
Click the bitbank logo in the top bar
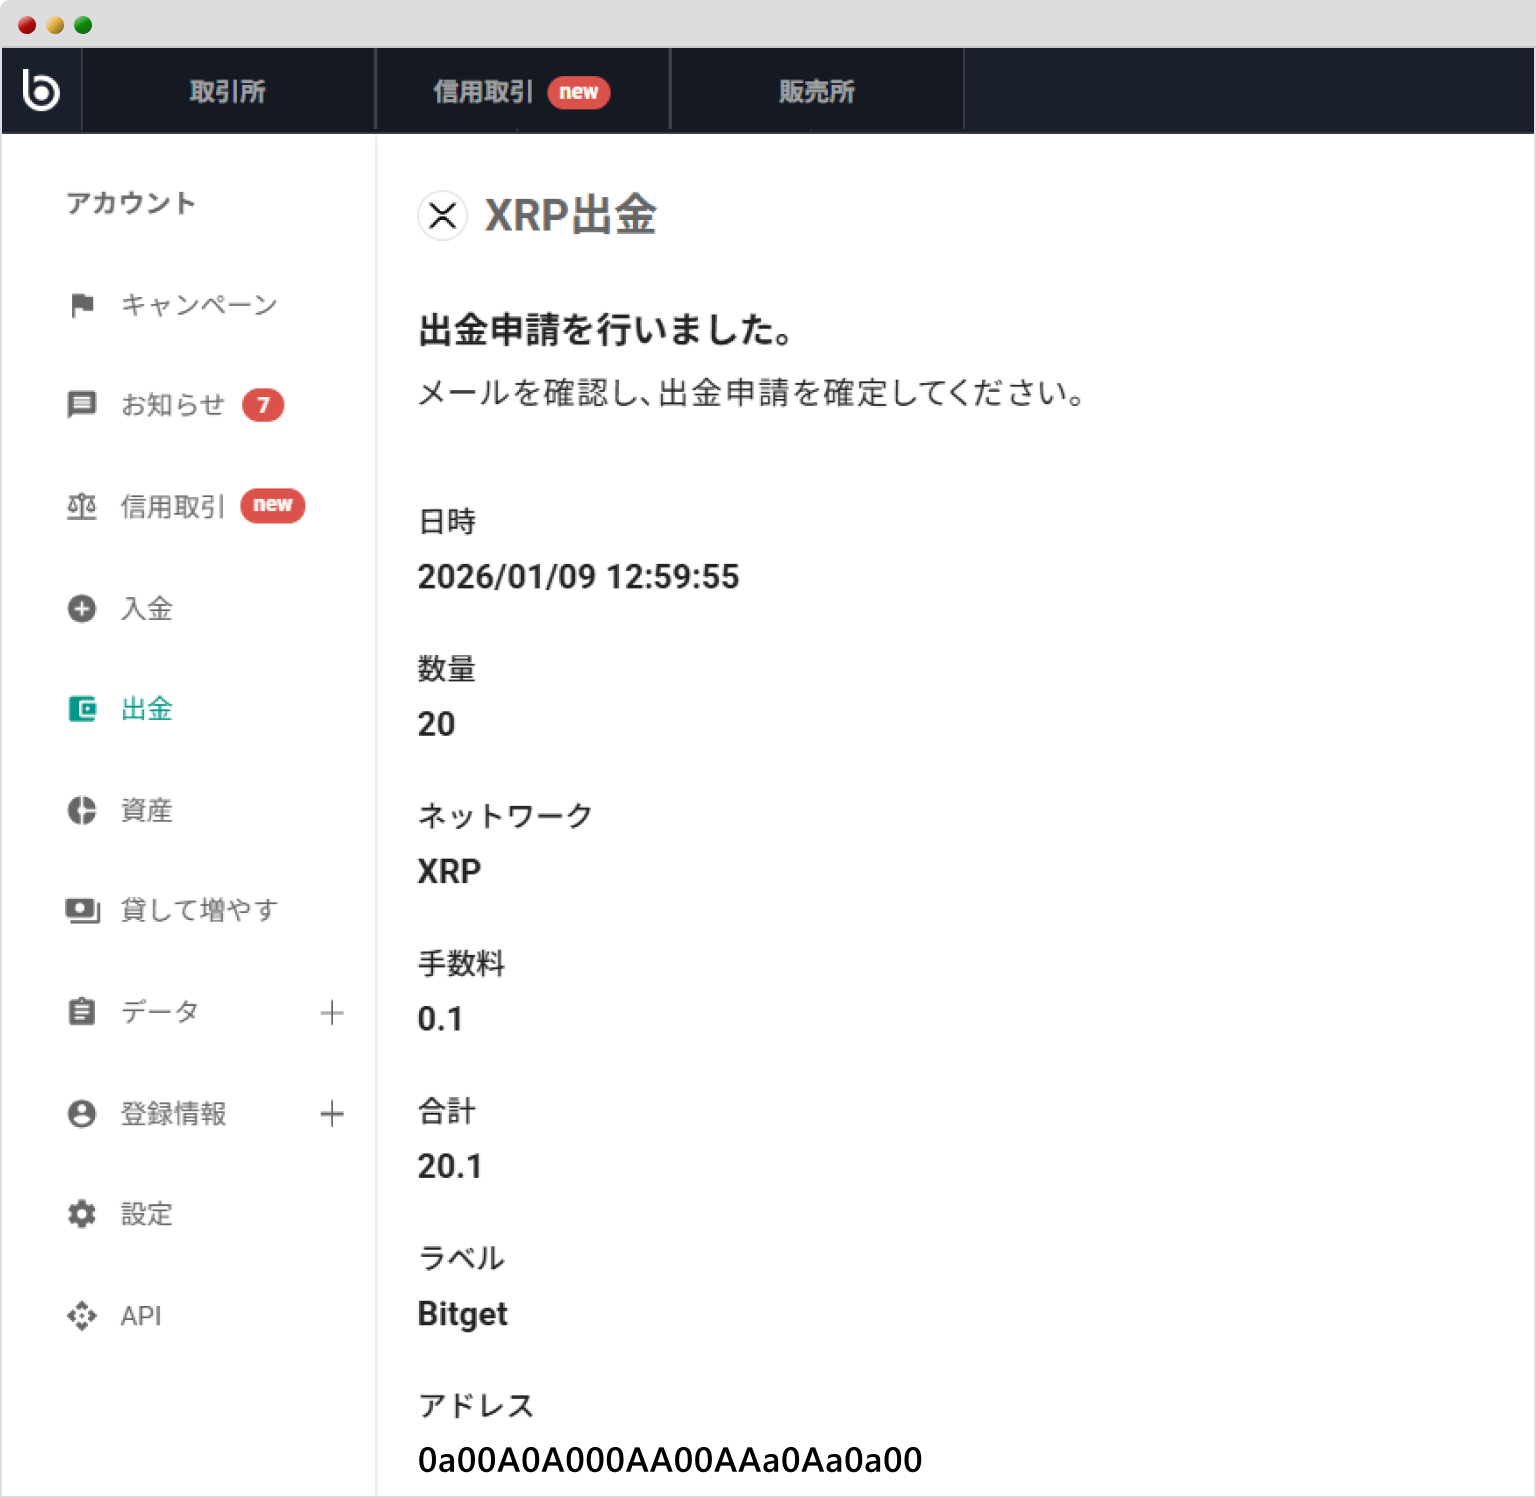[x=40, y=89]
